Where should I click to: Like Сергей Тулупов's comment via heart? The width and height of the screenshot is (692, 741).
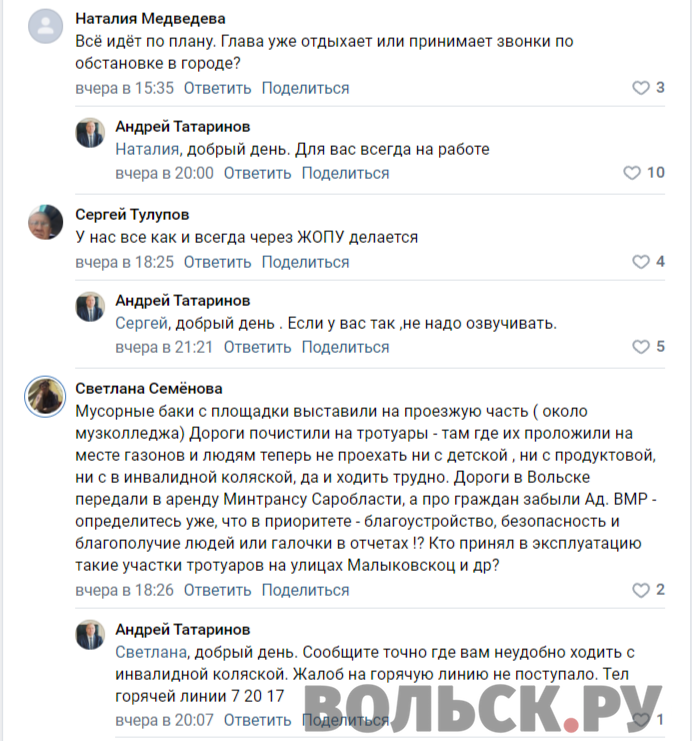641,262
